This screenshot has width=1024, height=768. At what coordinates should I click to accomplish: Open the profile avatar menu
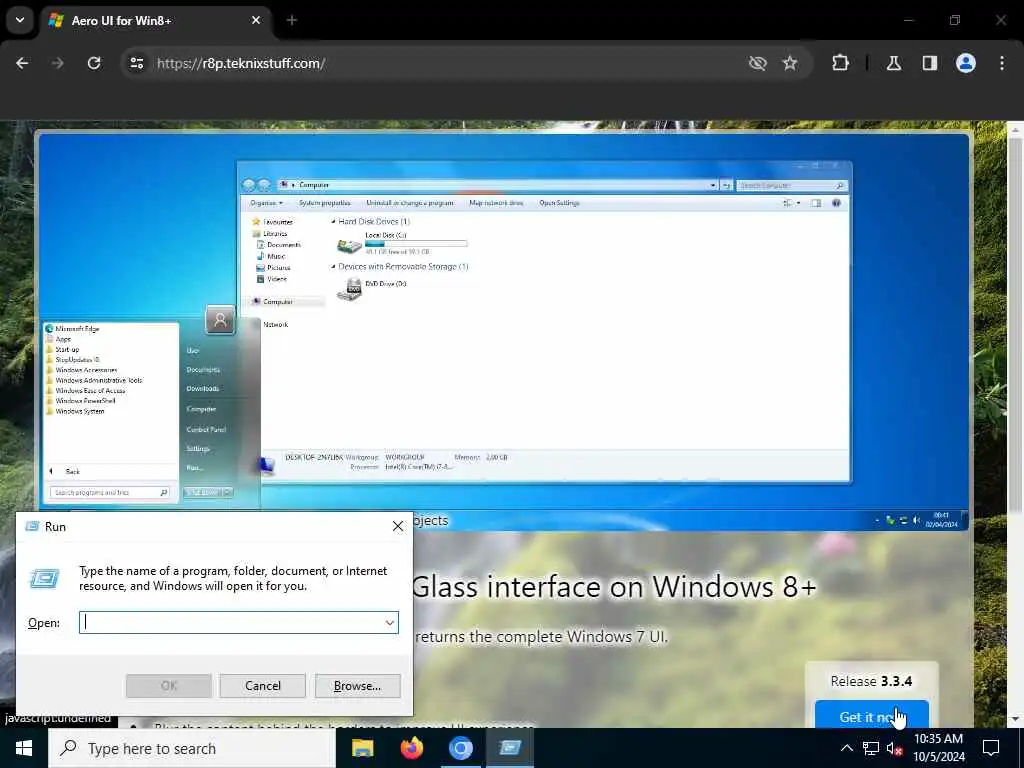coord(966,63)
